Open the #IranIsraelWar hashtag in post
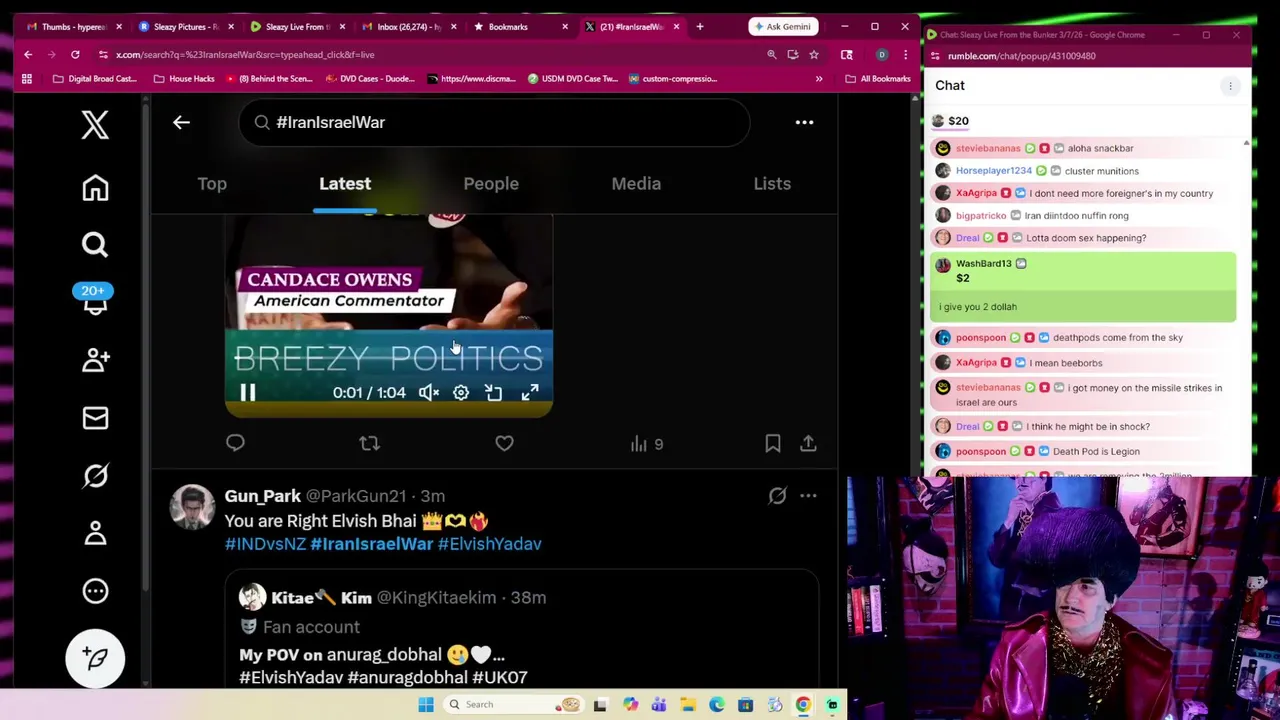The image size is (1280, 720). [x=371, y=544]
